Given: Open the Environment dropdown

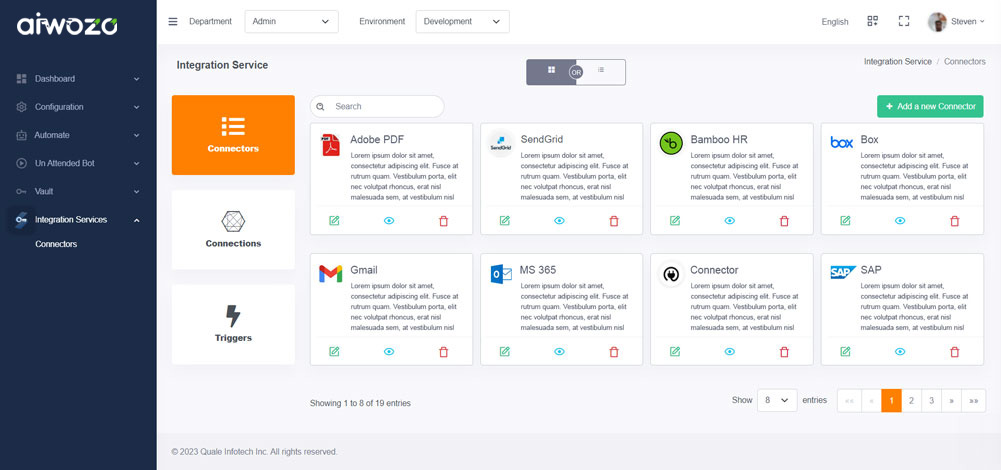Looking at the screenshot, I should 462,21.
